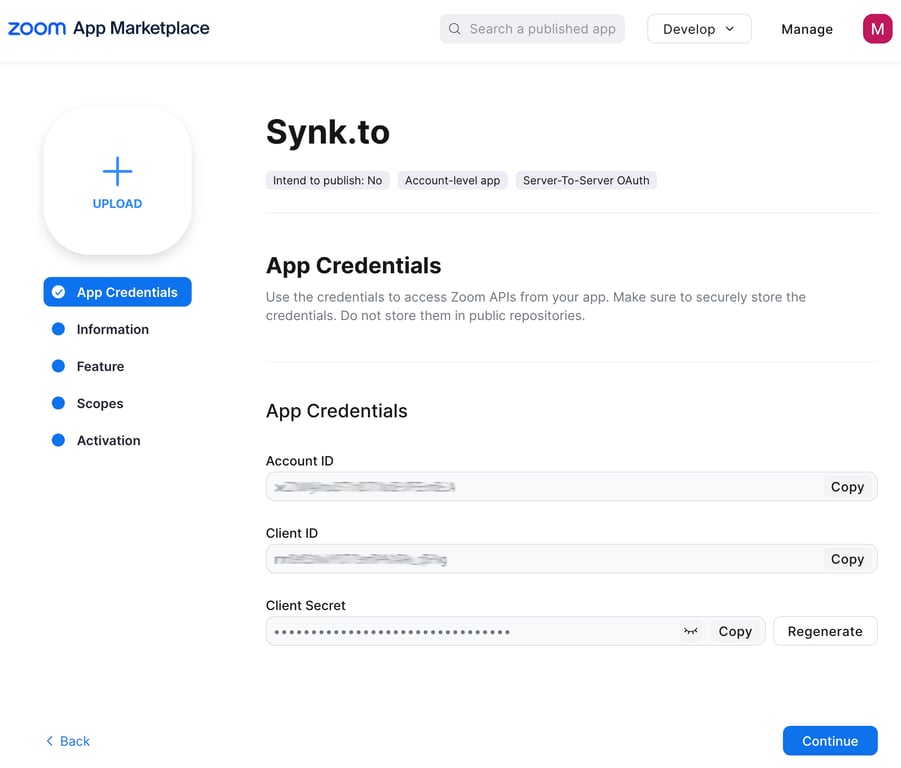Switch to the Activation step

(108, 440)
